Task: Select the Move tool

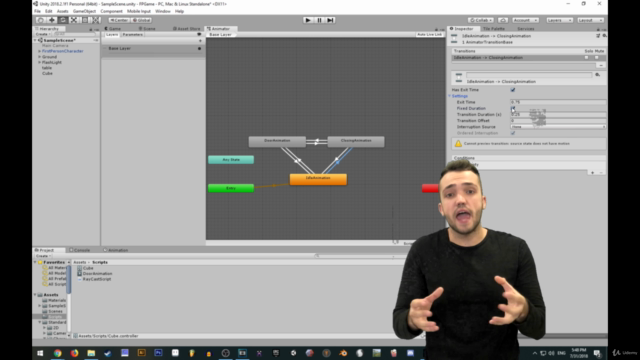Action: coord(52,20)
